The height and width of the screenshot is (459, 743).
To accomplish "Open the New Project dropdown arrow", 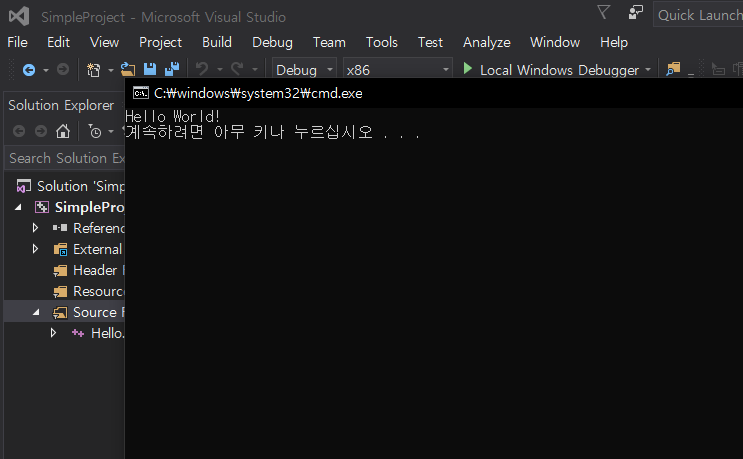I will pos(111,70).
